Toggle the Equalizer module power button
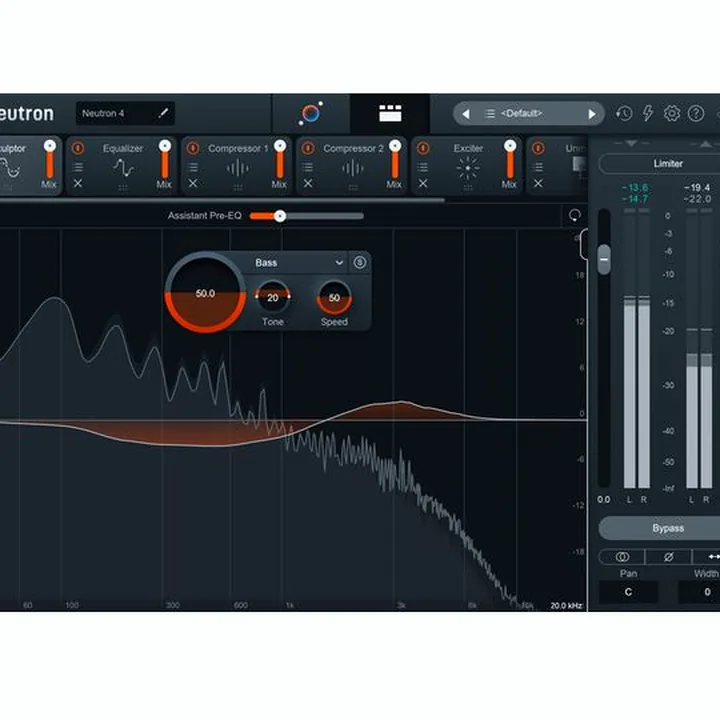 tap(78, 148)
